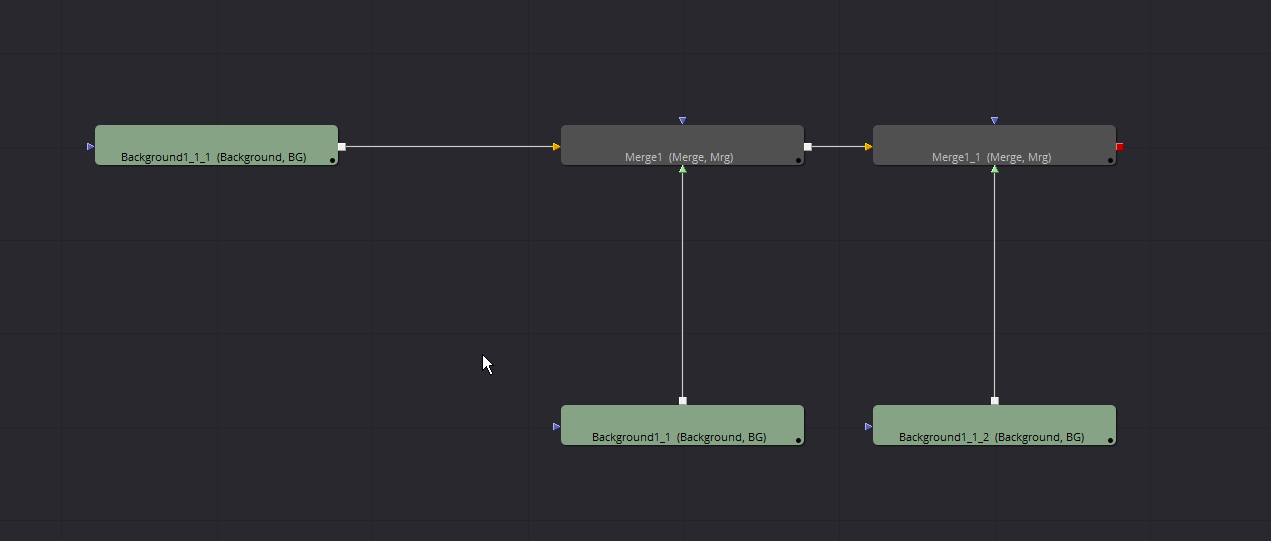
Task: Select the wire from Background1_1_1 to Merge1
Action: [x=450, y=146]
